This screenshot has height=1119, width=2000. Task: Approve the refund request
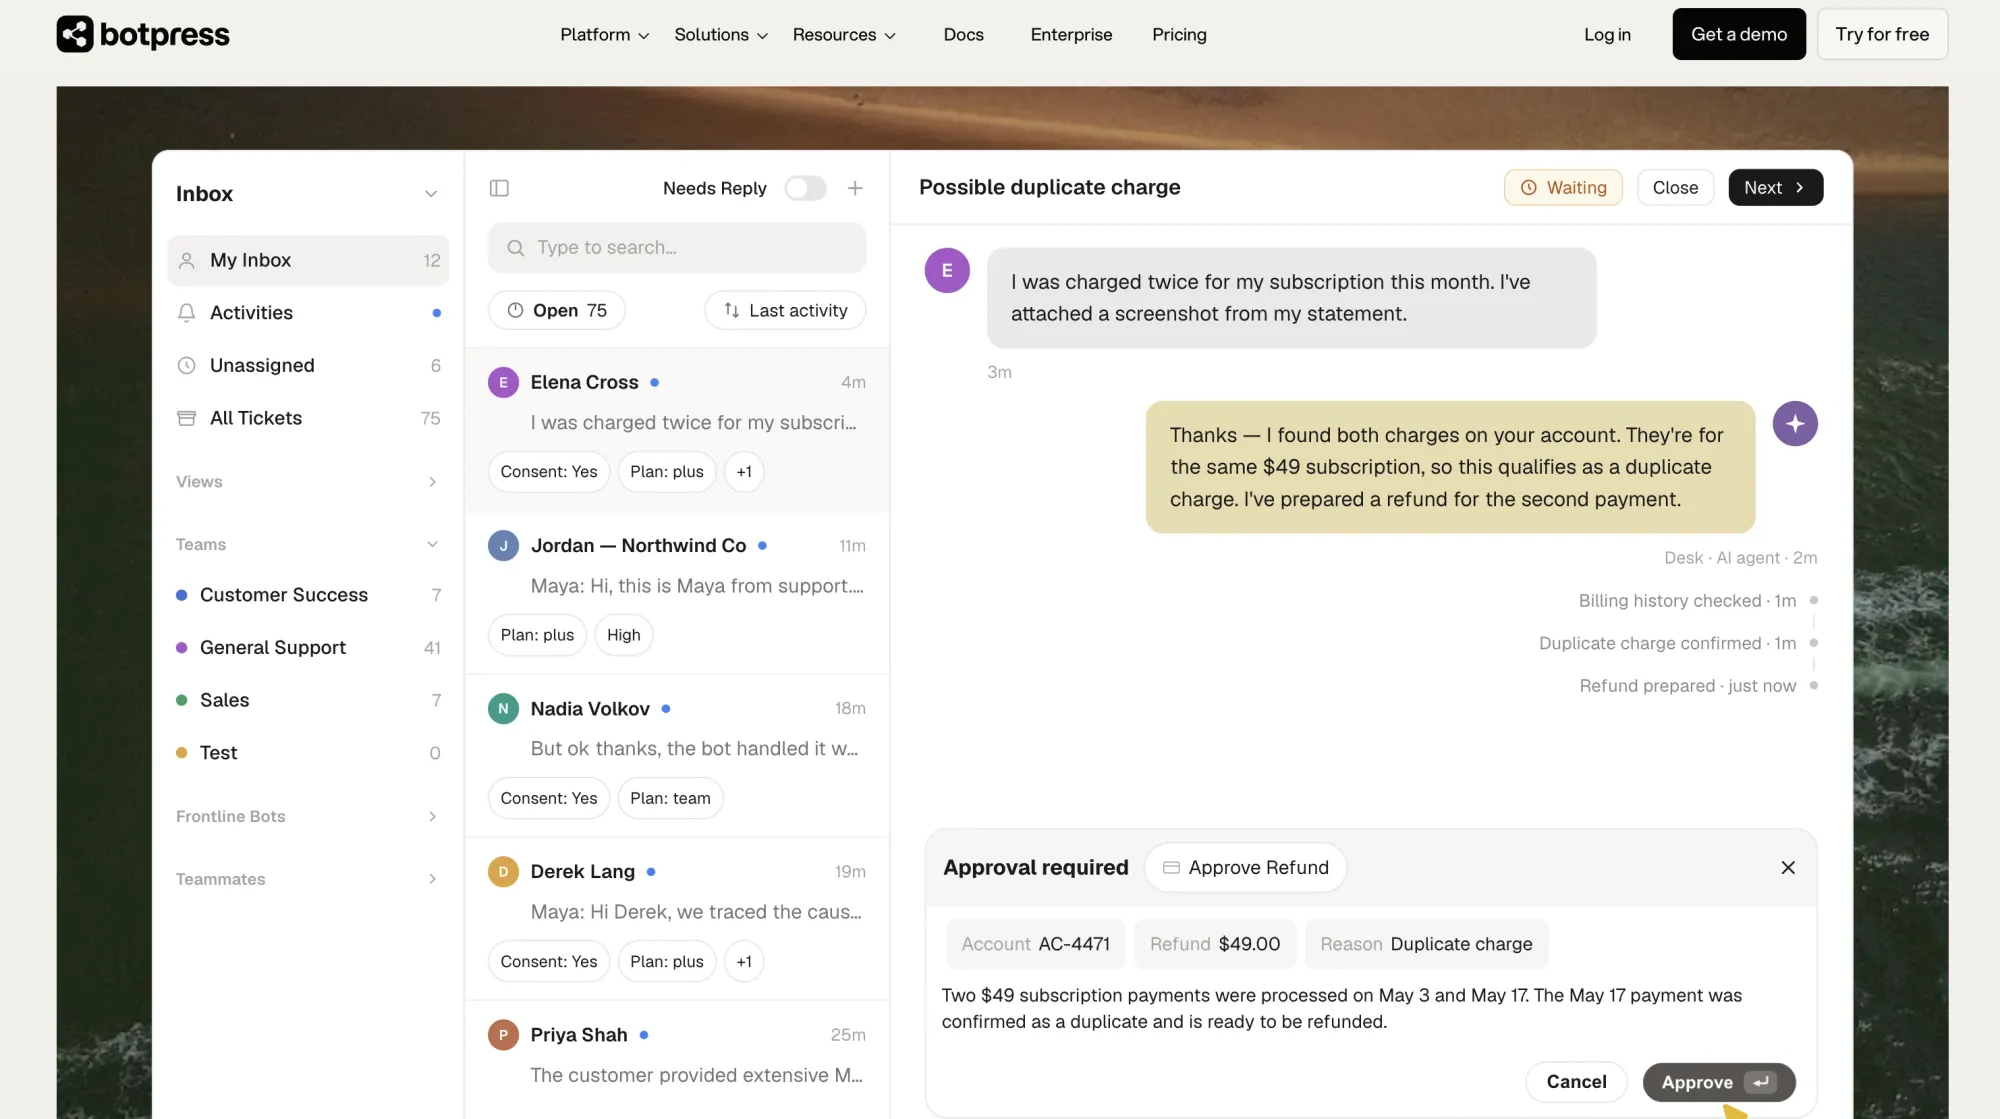tap(1719, 1082)
